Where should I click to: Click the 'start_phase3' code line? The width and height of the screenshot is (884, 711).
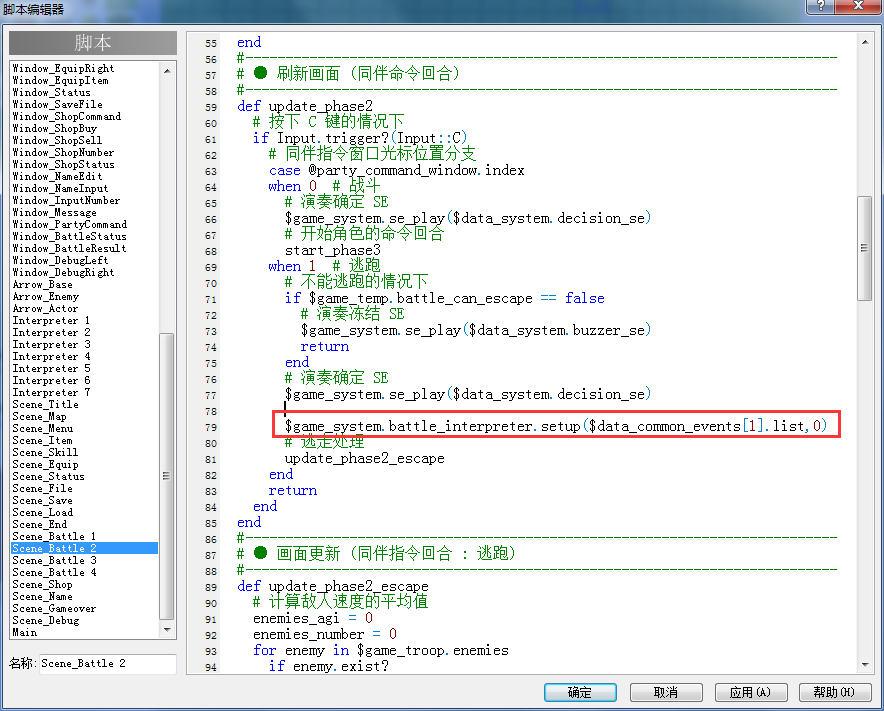point(333,250)
